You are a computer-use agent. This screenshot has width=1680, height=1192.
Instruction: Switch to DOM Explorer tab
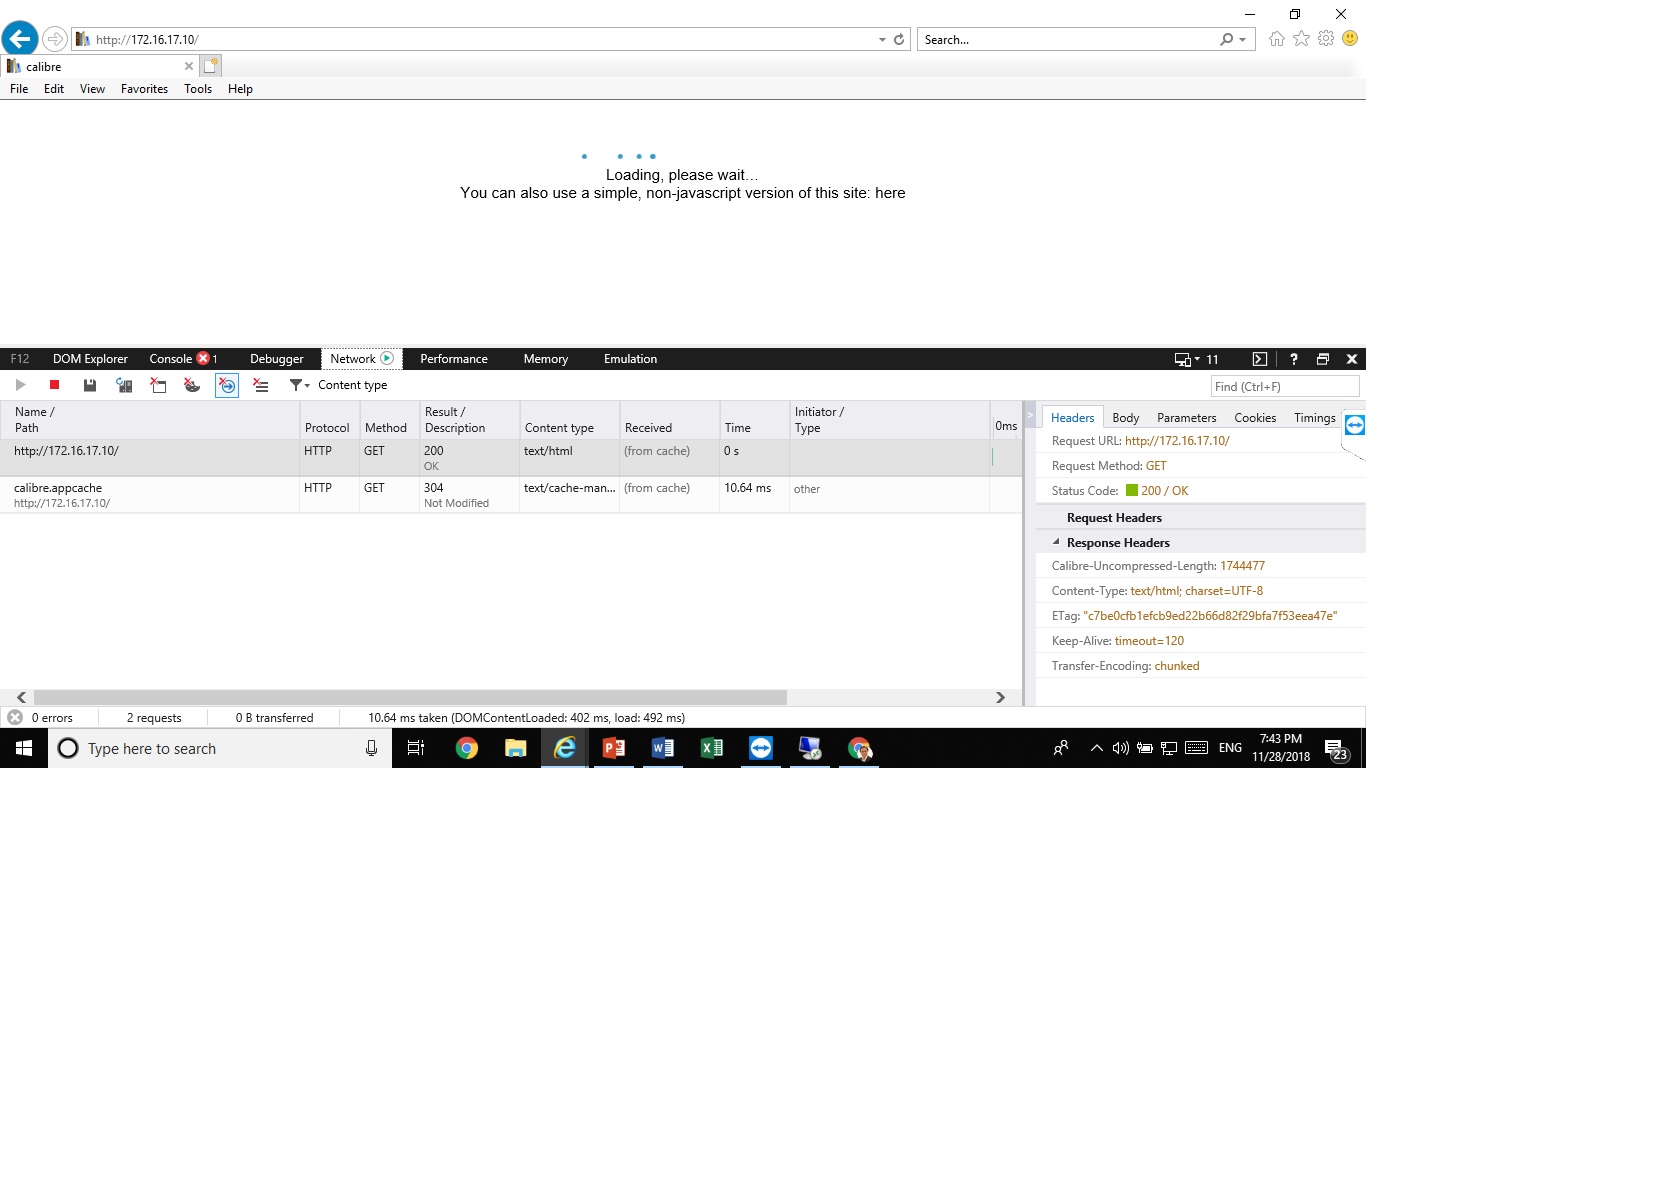[x=90, y=359]
